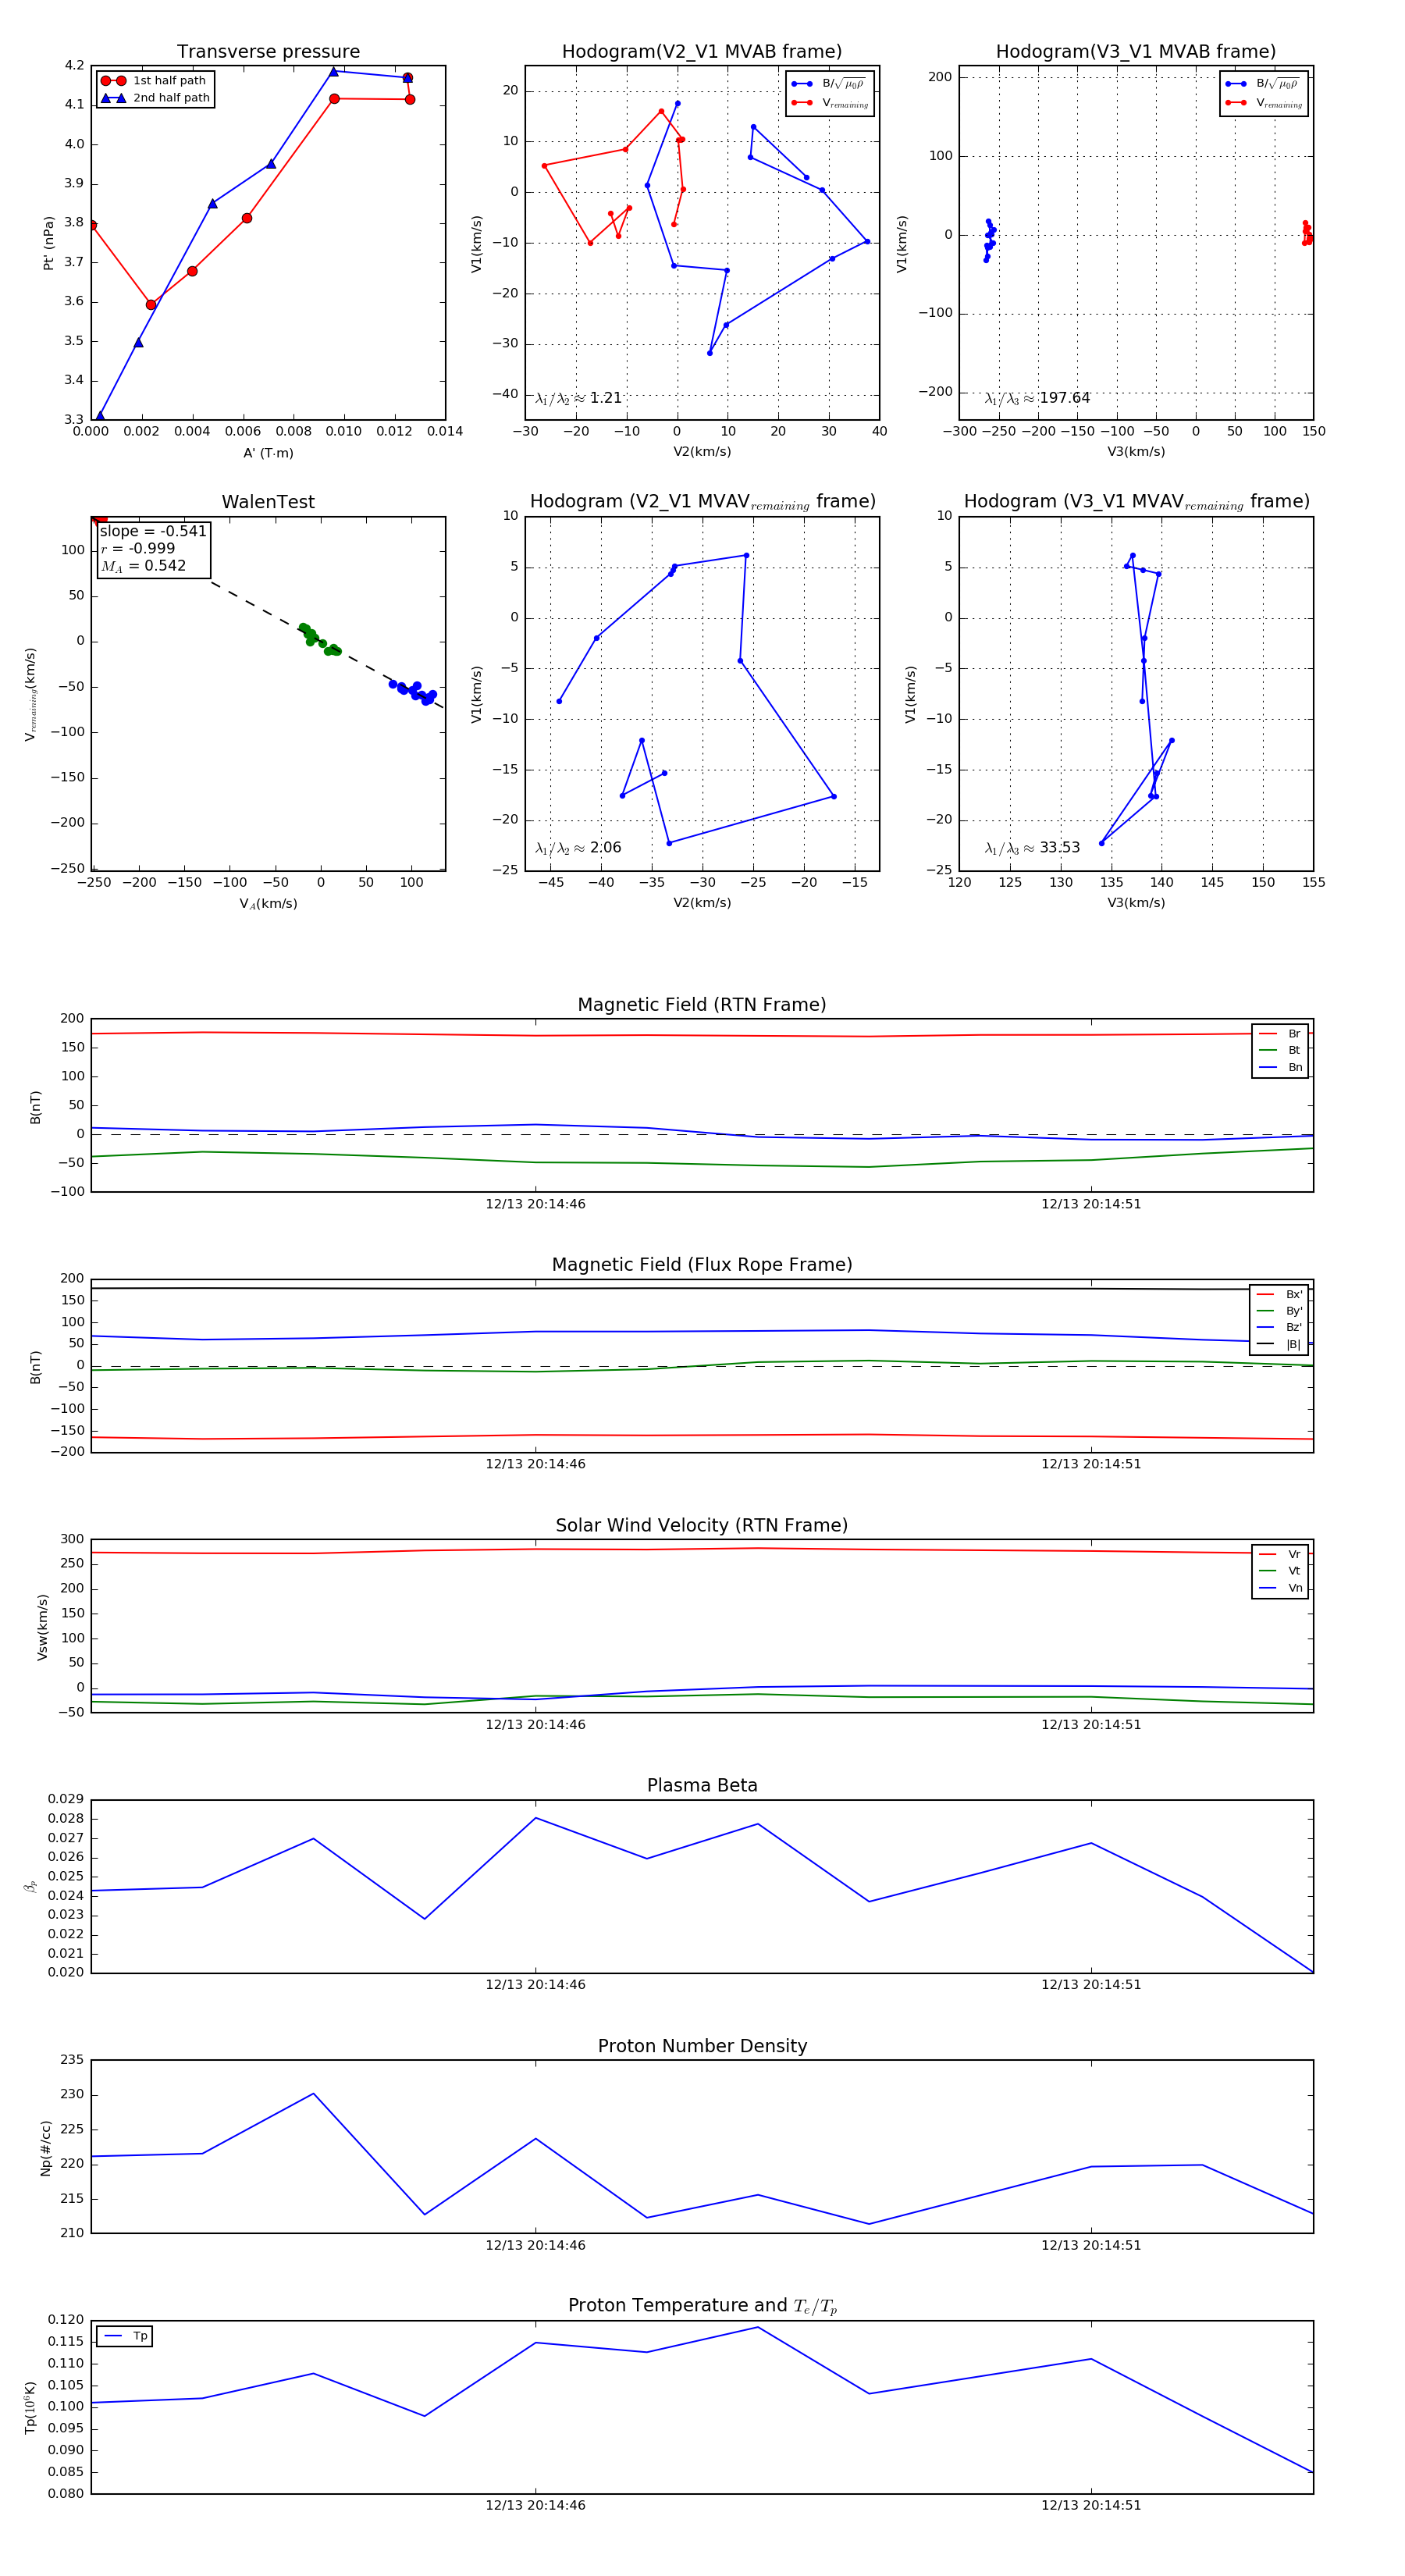Image resolution: width=1405 pixels, height=2576 pixels.
Task: Click the 'Plasma Beta' plot title
Action: [x=702, y=1786]
